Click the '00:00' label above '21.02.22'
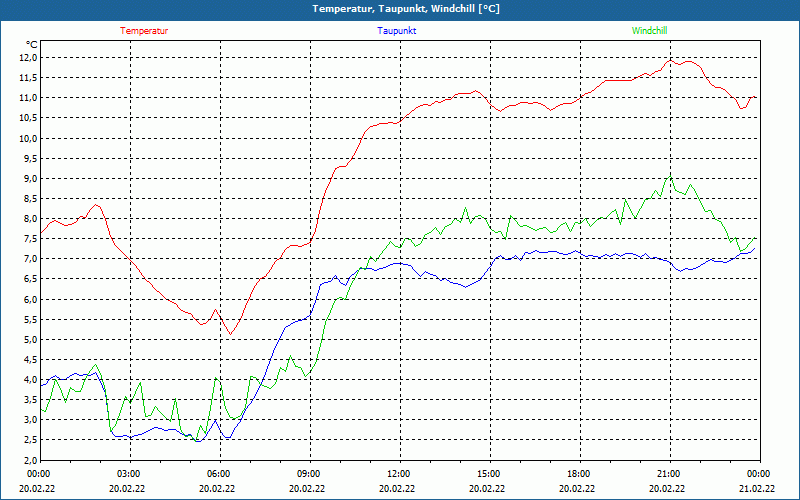Viewport: 800px width, 500px height. [759, 474]
